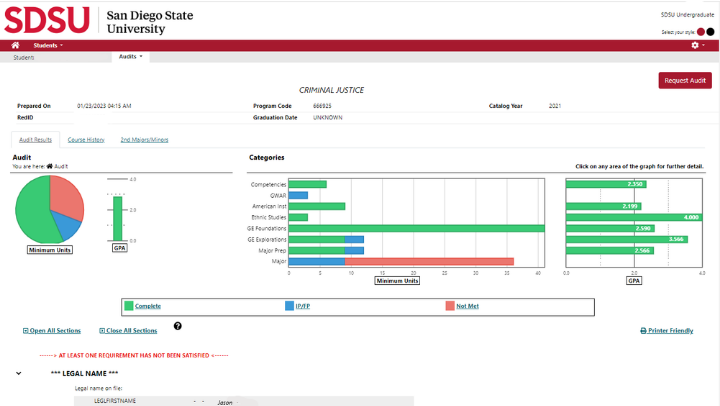The width and height of the screenshot is (720, 406).
Task: Expand the Audits dropdown tab
Action: point(131,57)
